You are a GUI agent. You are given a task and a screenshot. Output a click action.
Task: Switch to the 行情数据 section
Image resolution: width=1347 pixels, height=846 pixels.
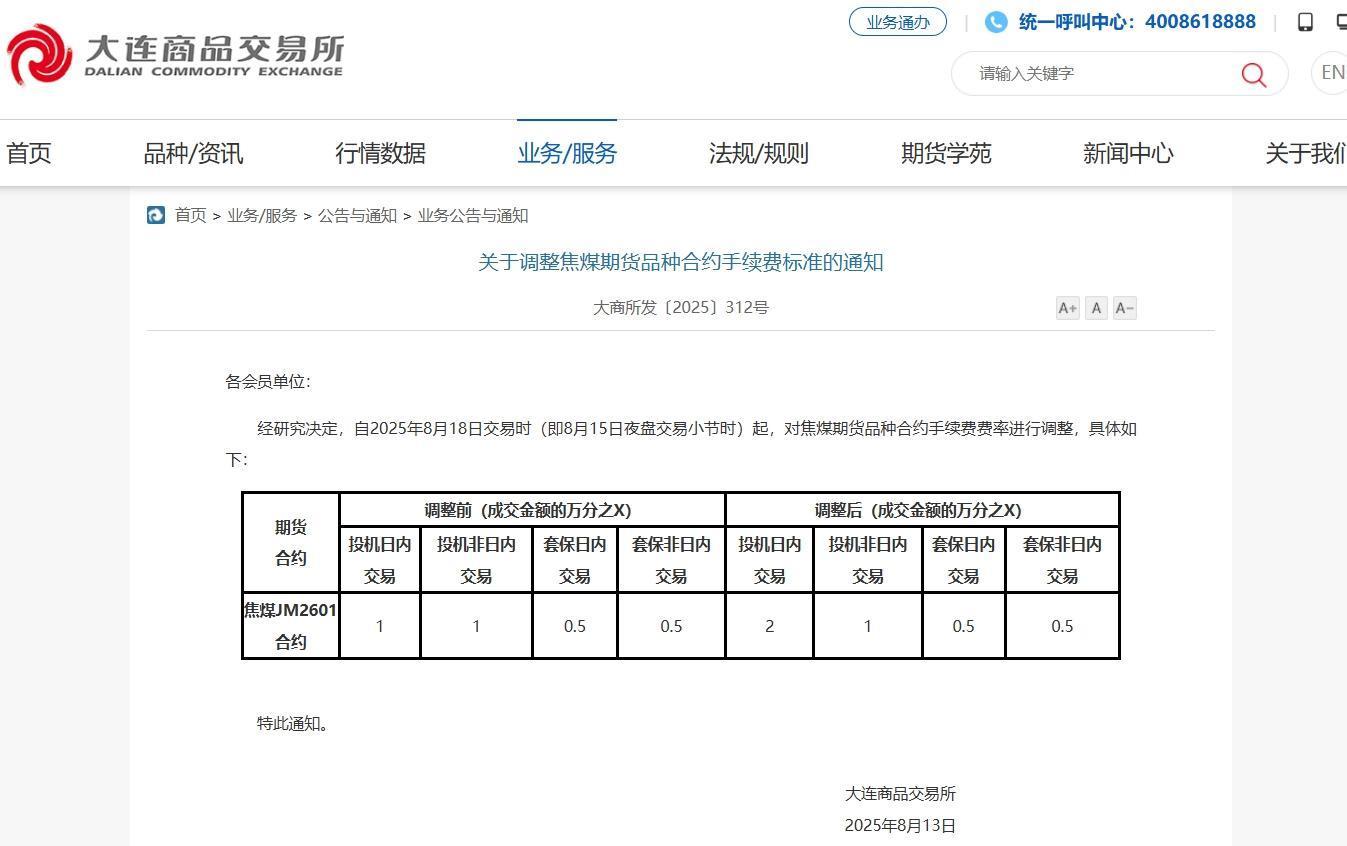point(380,153)
